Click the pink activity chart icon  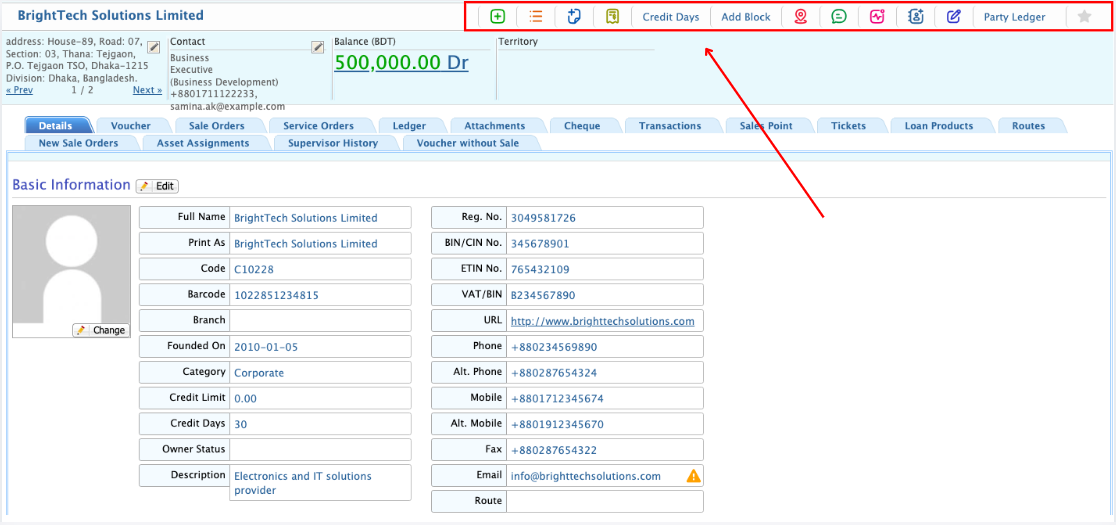click(877, 17)
